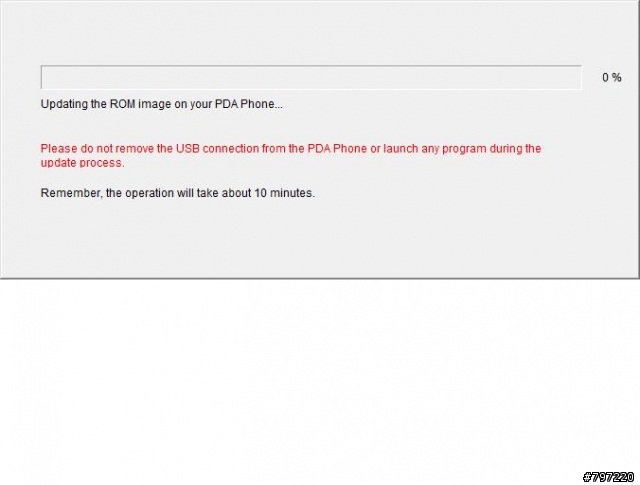
Task: Click the word 'Please' starting the red warning
Action: tap(59, 148)
